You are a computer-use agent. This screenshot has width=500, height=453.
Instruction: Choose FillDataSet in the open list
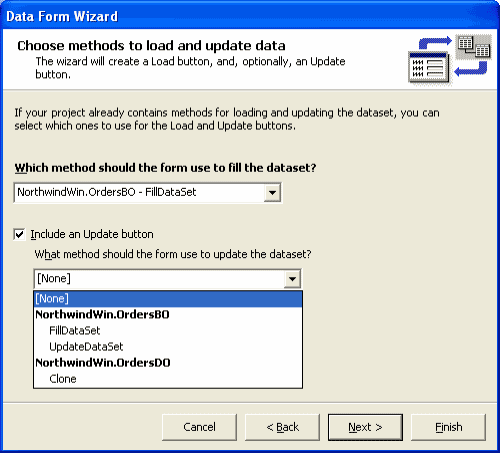[x=75, y=331]
